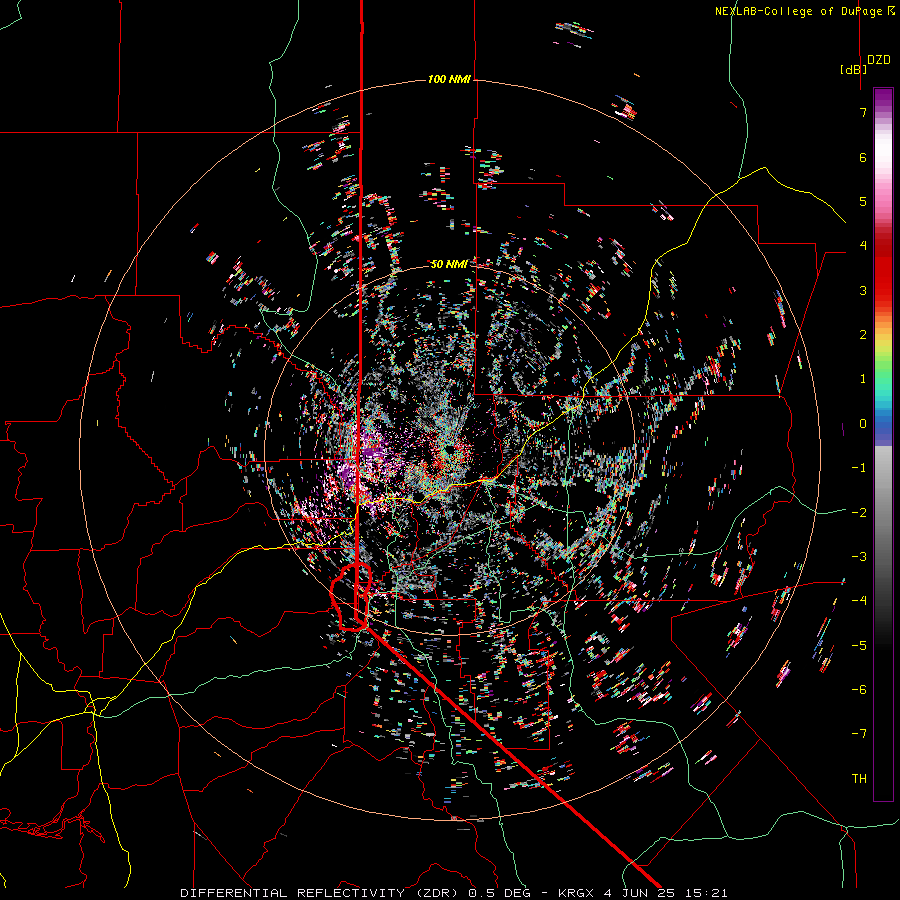900x900 pixels.
Task: Click the 2 dB tick label on the color scale
Action: tap(863, 335)
